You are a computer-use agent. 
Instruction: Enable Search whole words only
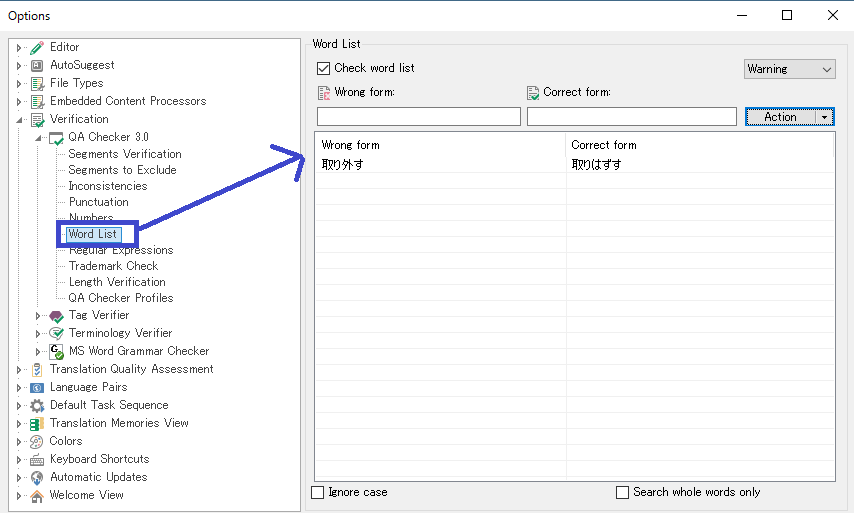pos(623,492)
